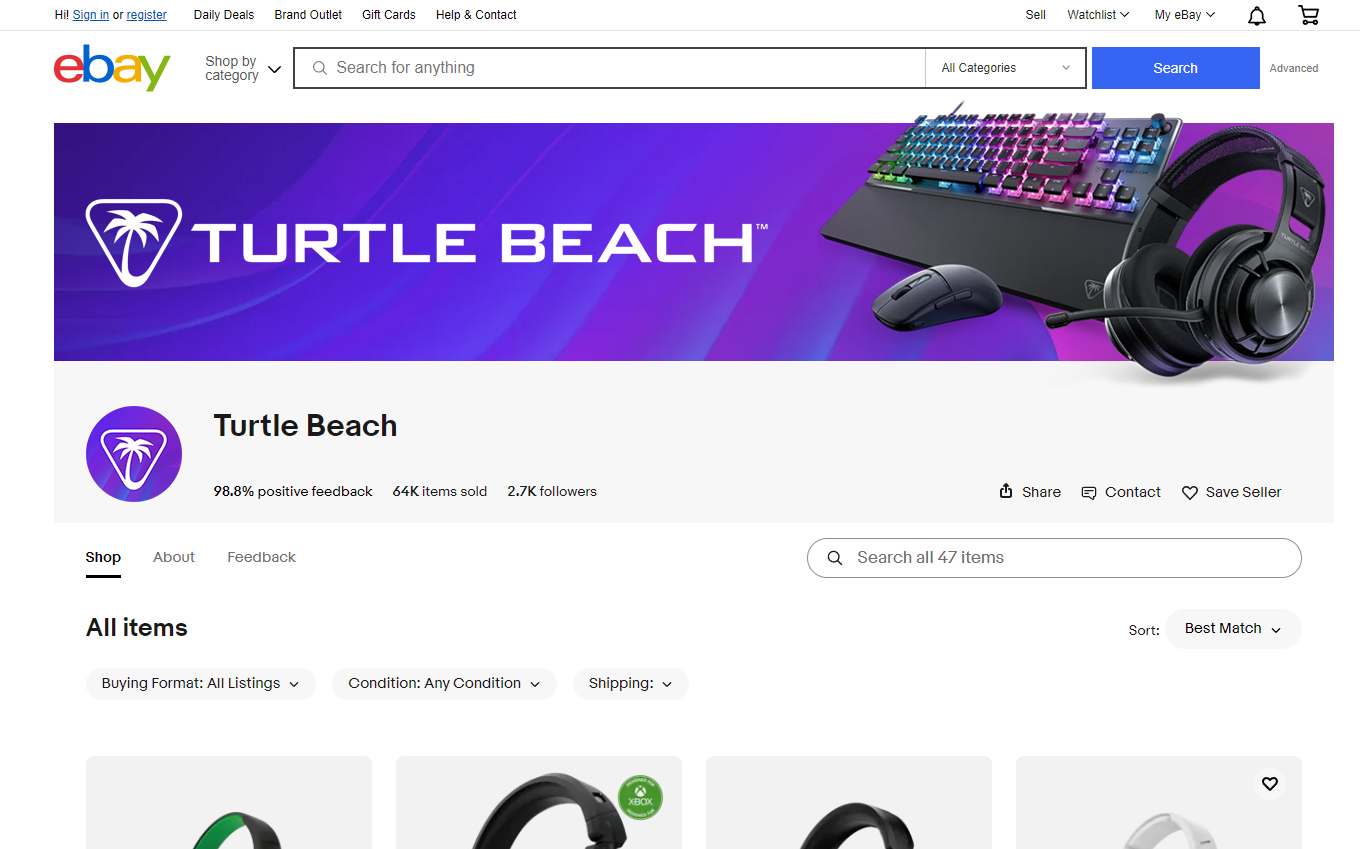Image resolution: width=1360 pixels, height=849 pixels.
Task: Expand the Shop by category menu
Action: tap(243, 68)
